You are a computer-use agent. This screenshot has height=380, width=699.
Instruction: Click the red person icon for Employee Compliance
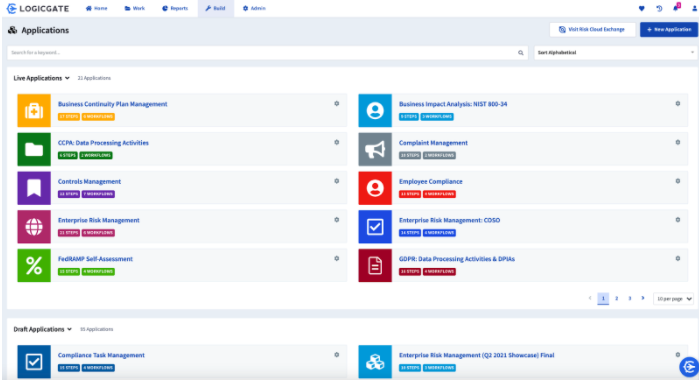[x=375, y=188]
